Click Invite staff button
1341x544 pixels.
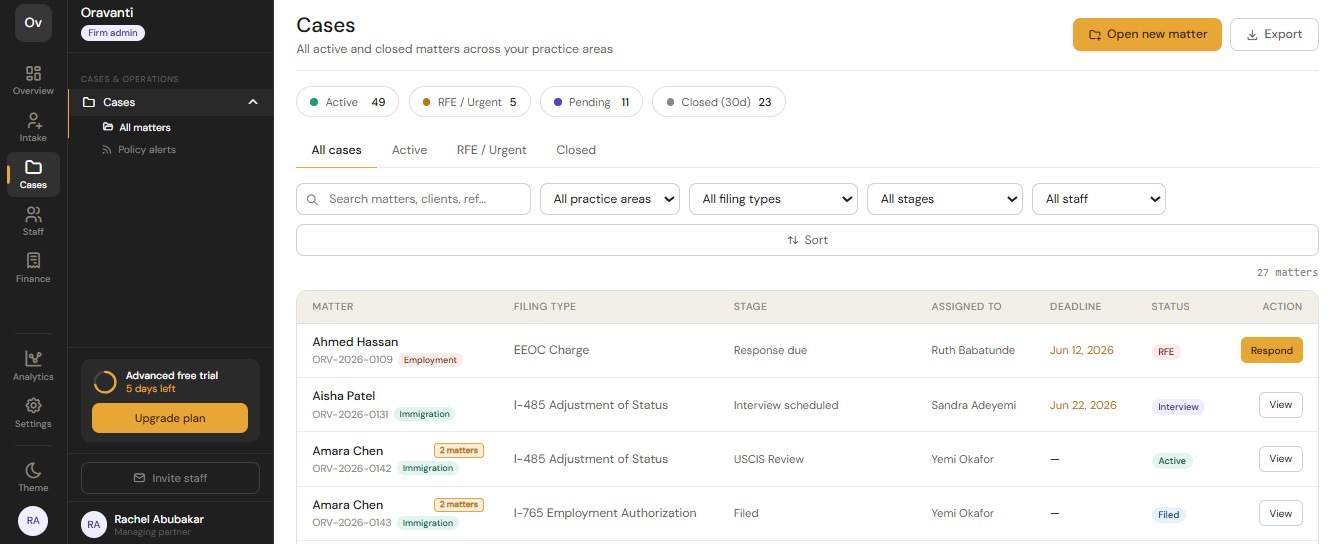click(170, 478)
